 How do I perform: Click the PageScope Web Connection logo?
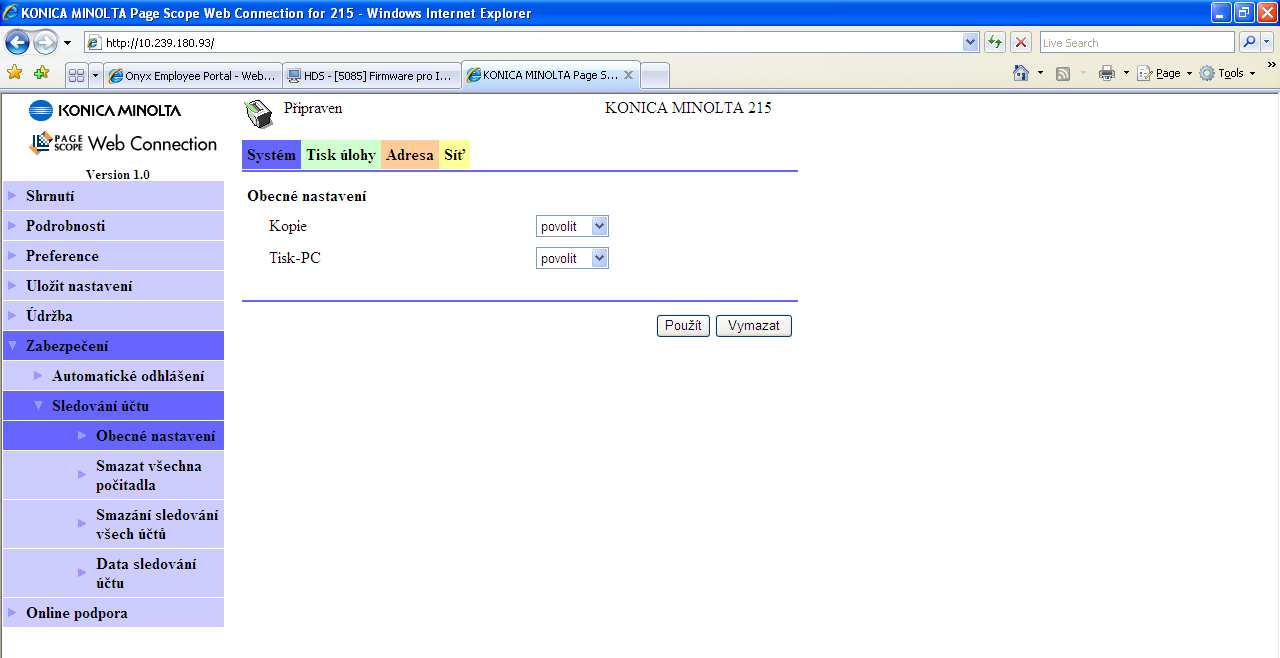coord(123,143)
